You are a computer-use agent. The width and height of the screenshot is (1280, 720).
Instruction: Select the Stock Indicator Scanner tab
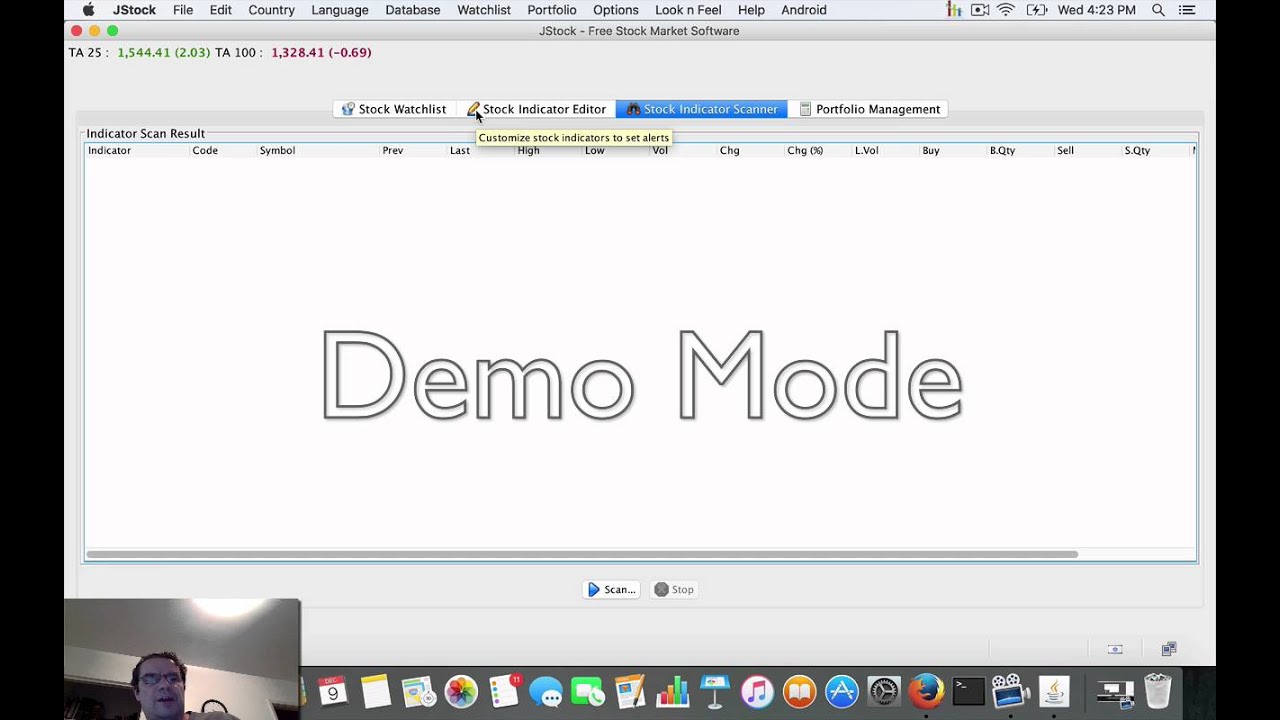click(701, 109)
